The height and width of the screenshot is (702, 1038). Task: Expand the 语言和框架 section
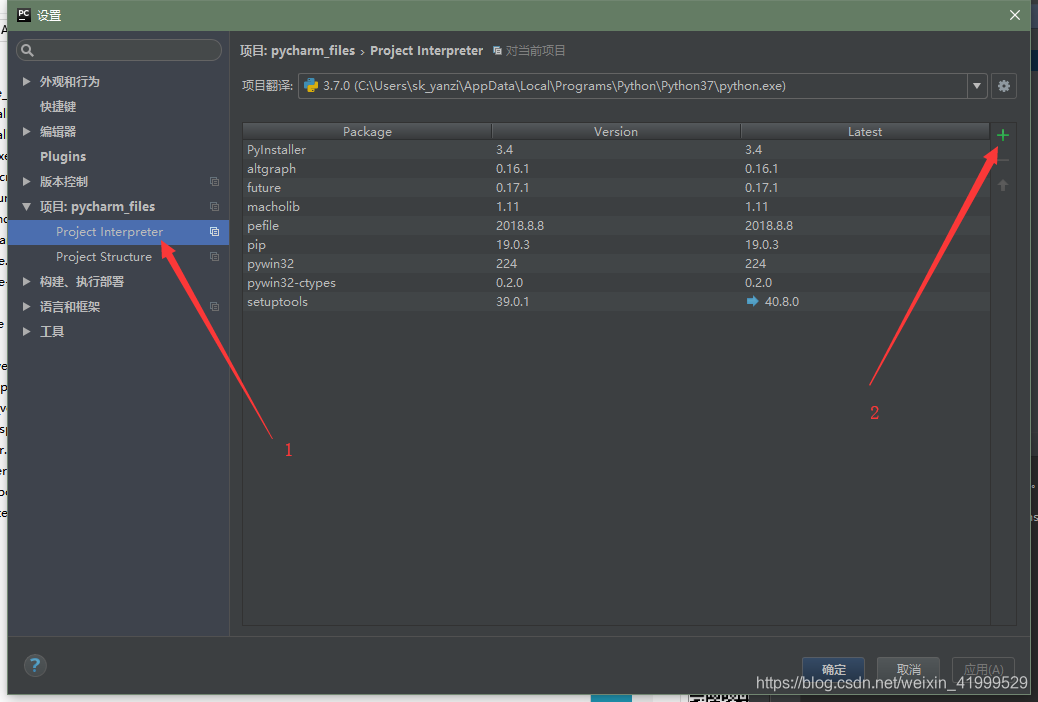tap(26, 307)
